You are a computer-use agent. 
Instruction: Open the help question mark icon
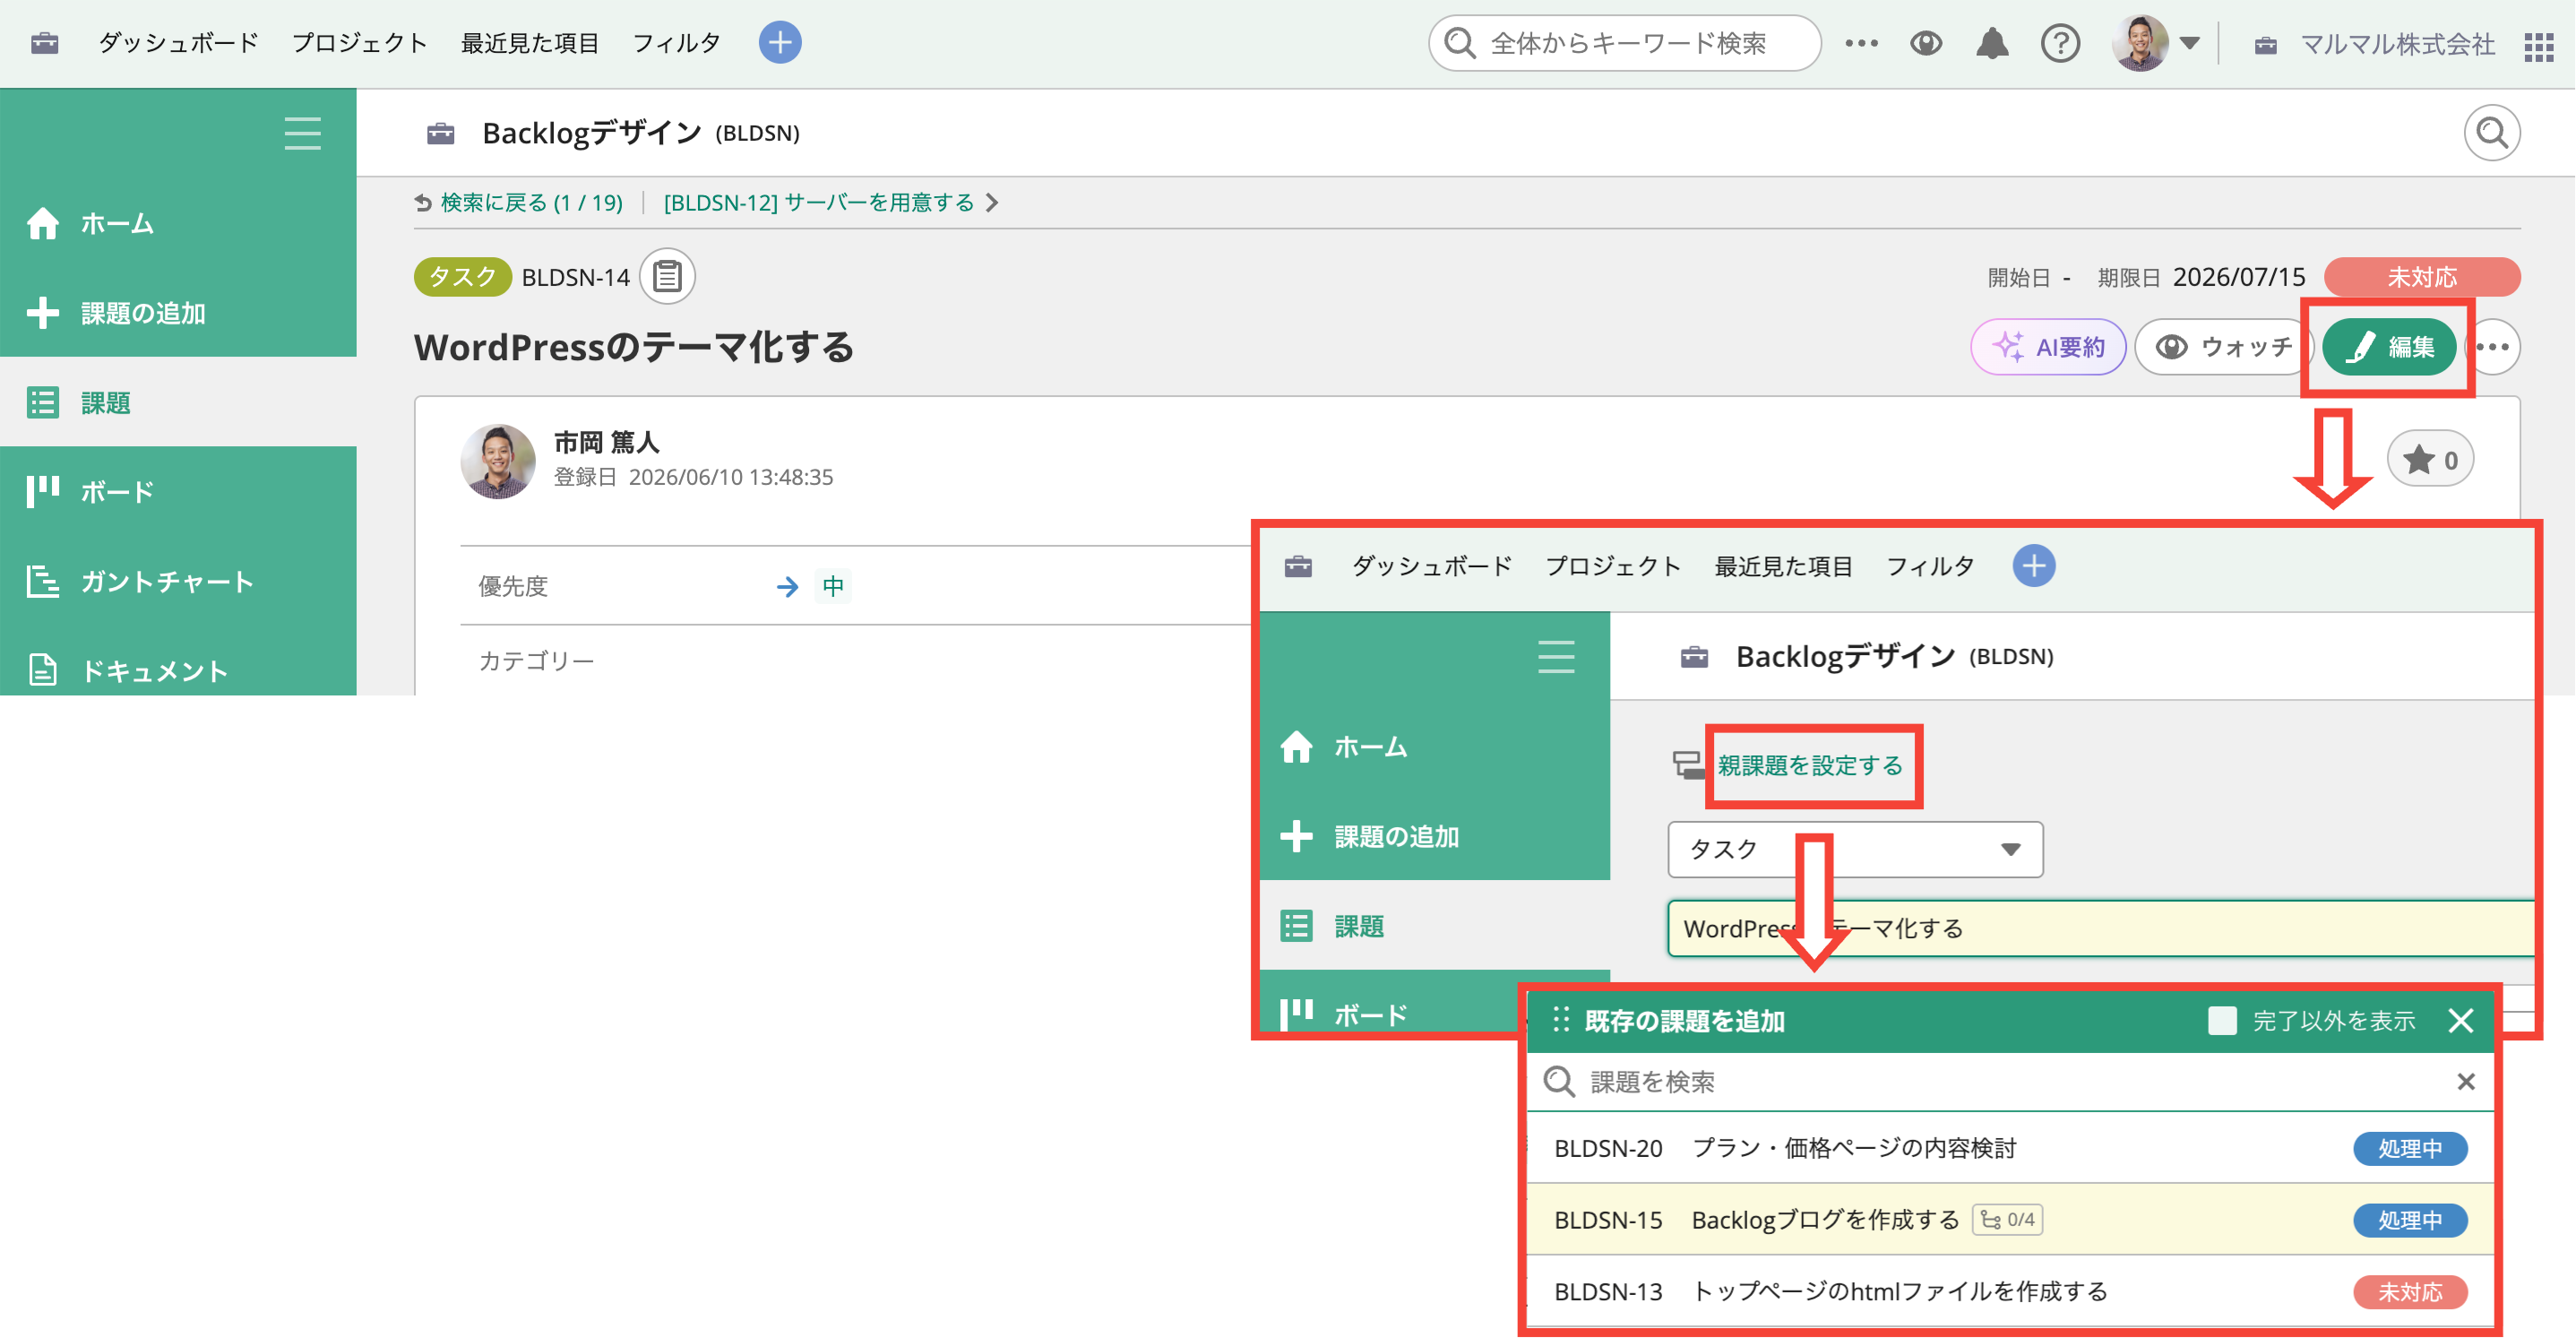2060,43
